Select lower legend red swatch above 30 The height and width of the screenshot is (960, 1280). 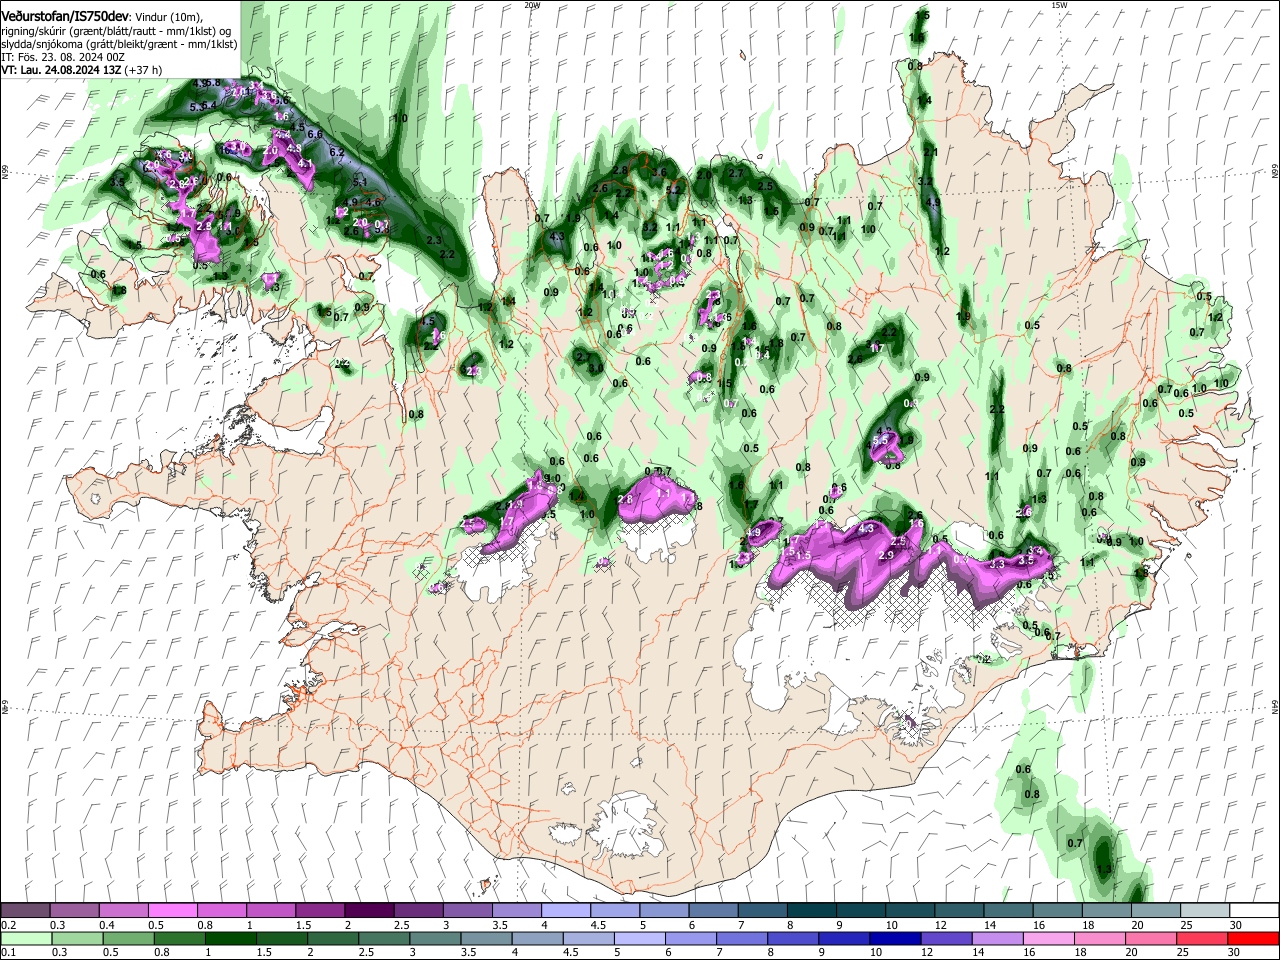click(x=1254, y=938)
